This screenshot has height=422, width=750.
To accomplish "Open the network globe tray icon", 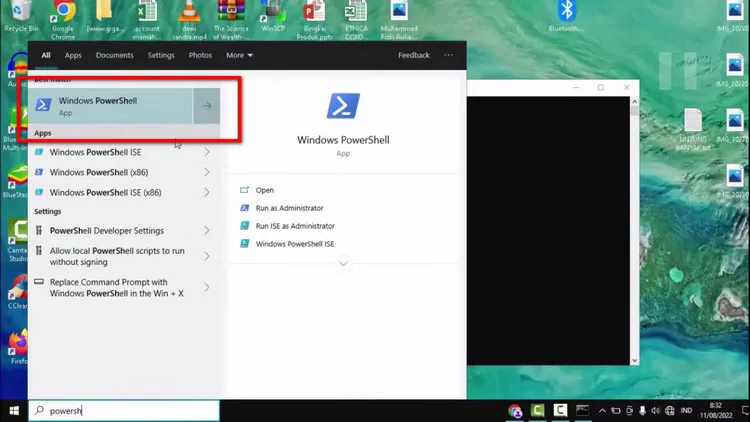I will pos(670,411).
